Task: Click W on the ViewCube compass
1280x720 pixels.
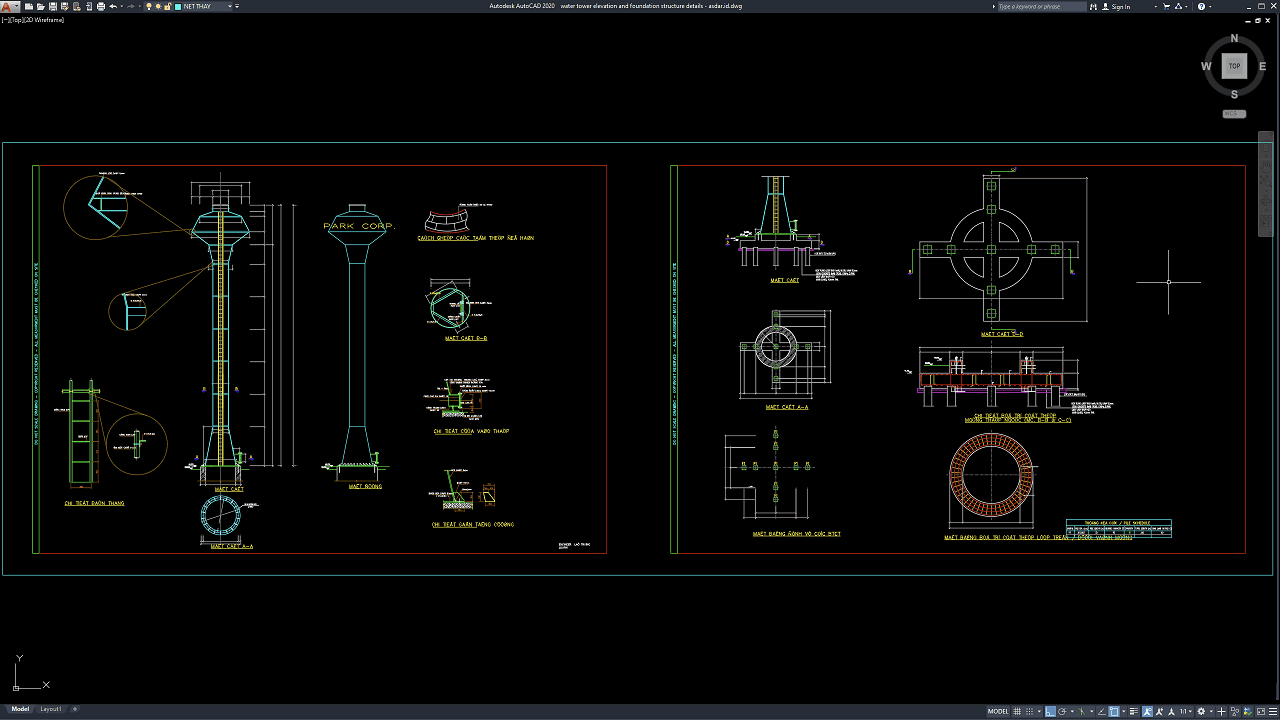Action: click(x=1207, y=66)
